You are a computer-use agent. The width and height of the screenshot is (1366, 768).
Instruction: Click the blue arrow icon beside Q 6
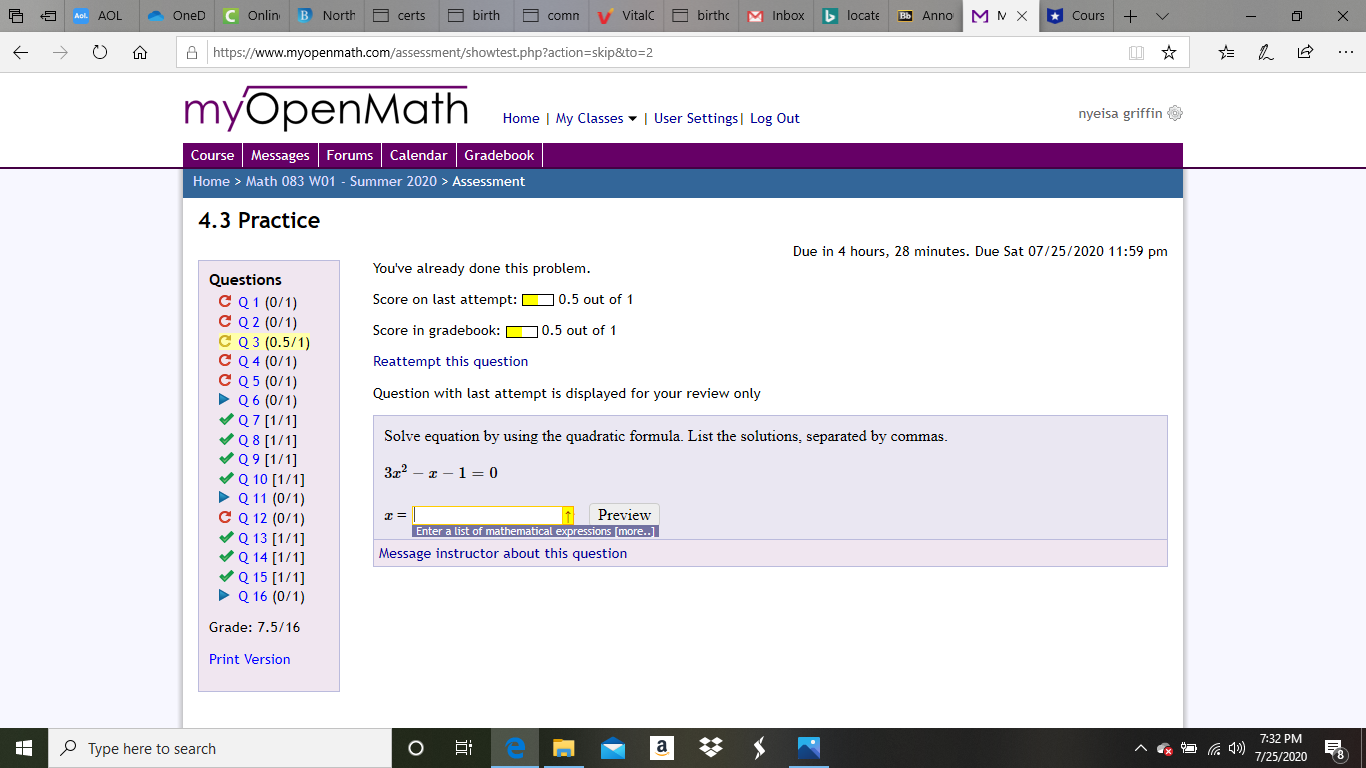coord(224,400)
